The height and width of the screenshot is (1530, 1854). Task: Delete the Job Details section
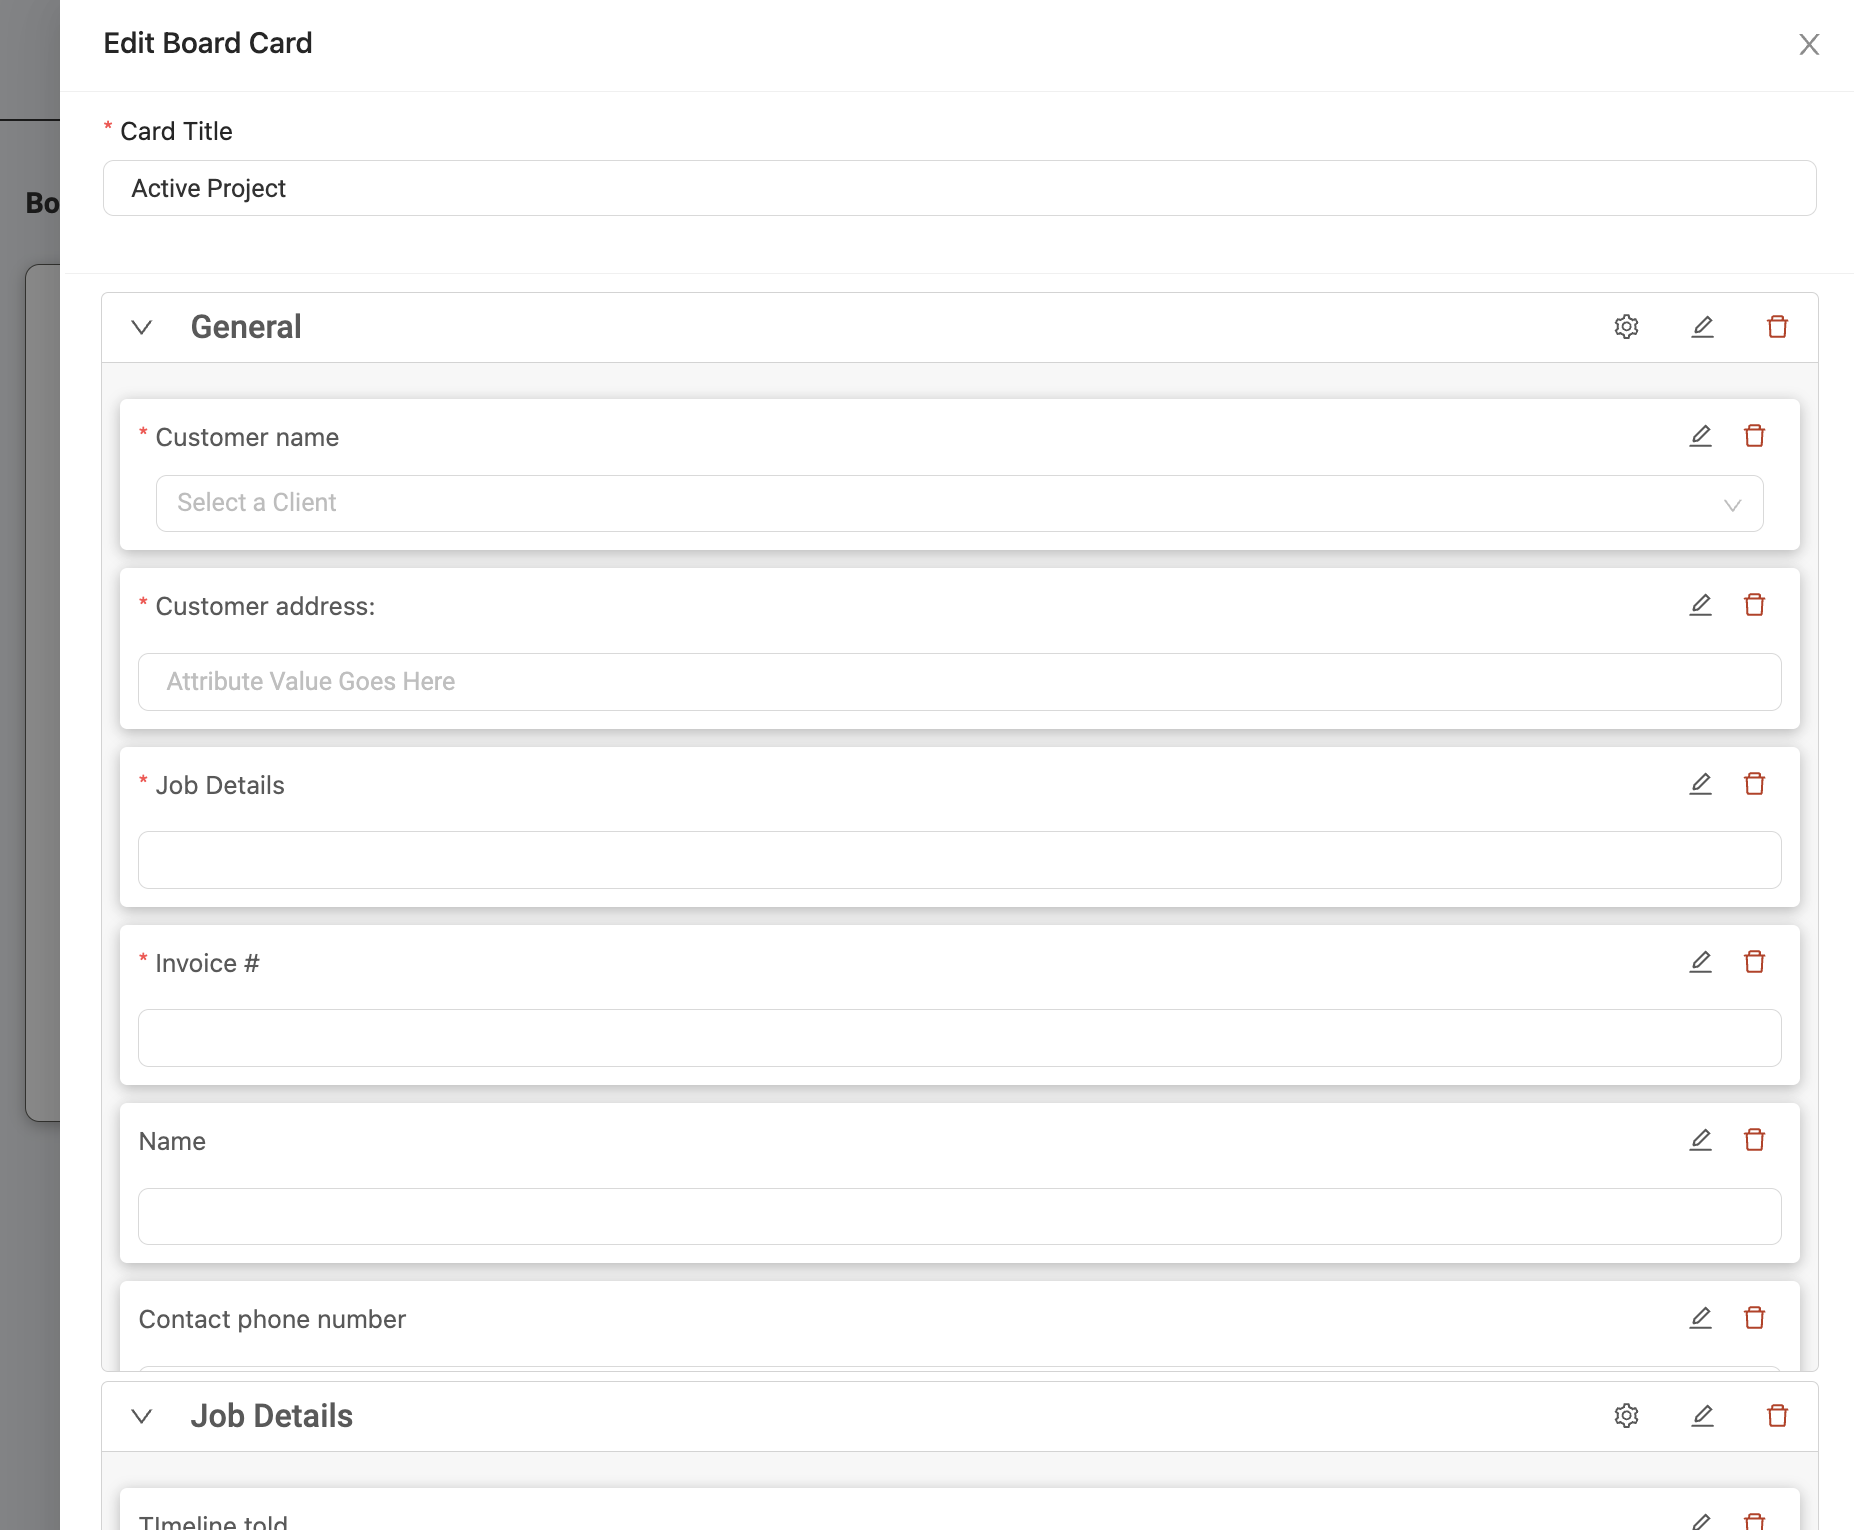click(1777, 1416)
